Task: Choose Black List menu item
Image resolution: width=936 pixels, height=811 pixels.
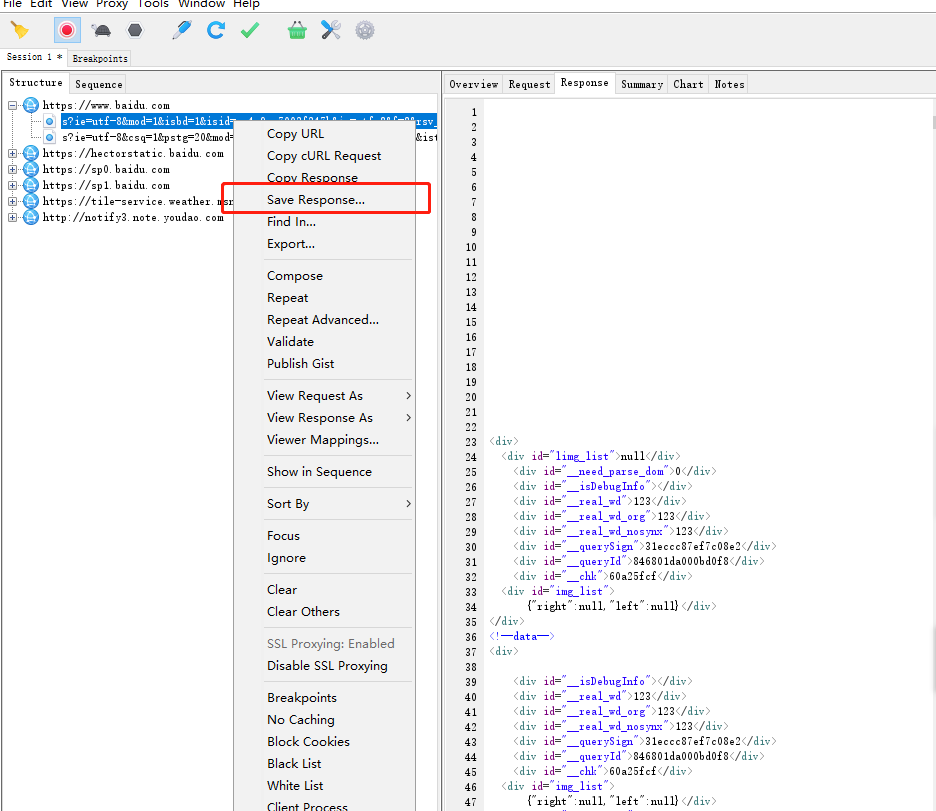Action: (324, 764)
